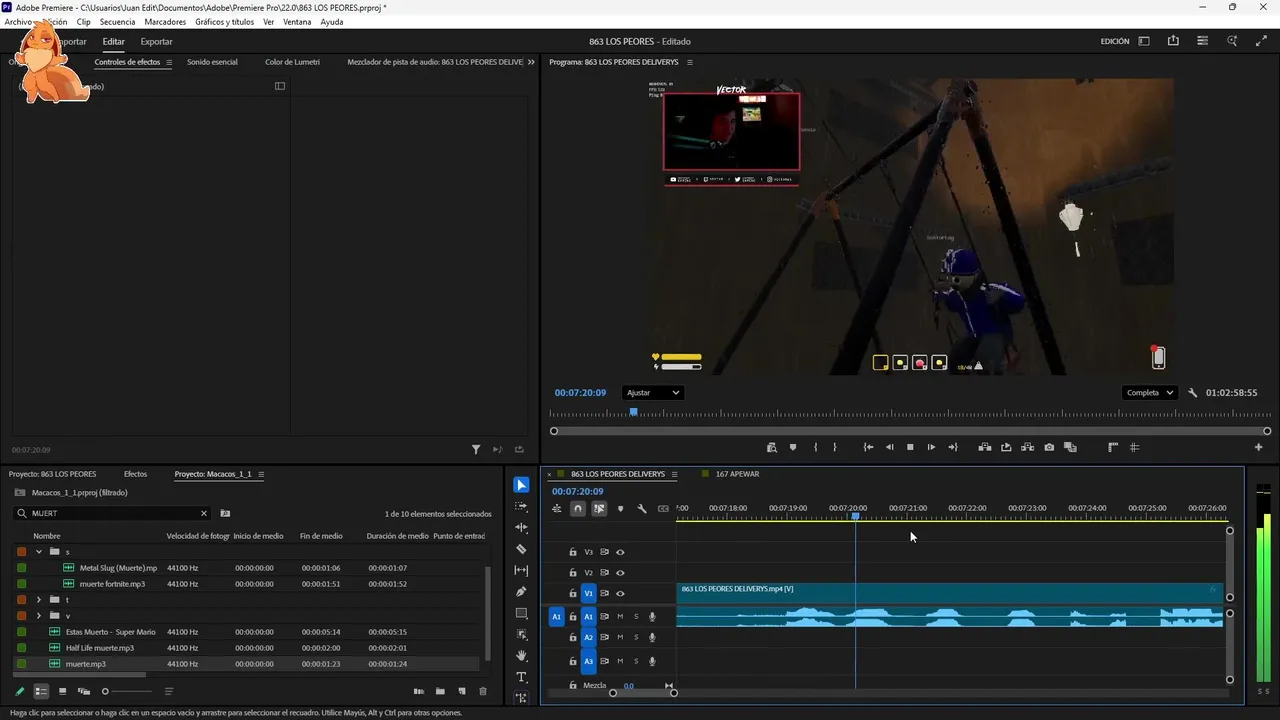Screen dimensions: 1280x720
Task: Open the Button Editor plus icon
Action: click(1259, 447)
